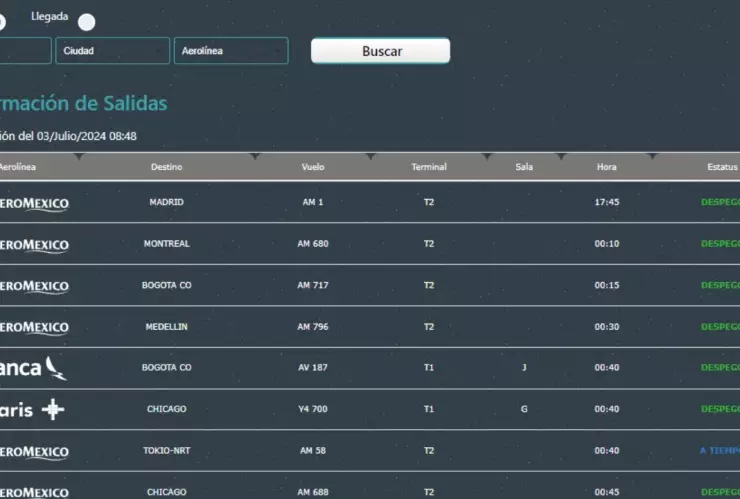Click the Estatus column header
Image resolution: width=740 pixels, height=499 pixels.
click(721, 167)
